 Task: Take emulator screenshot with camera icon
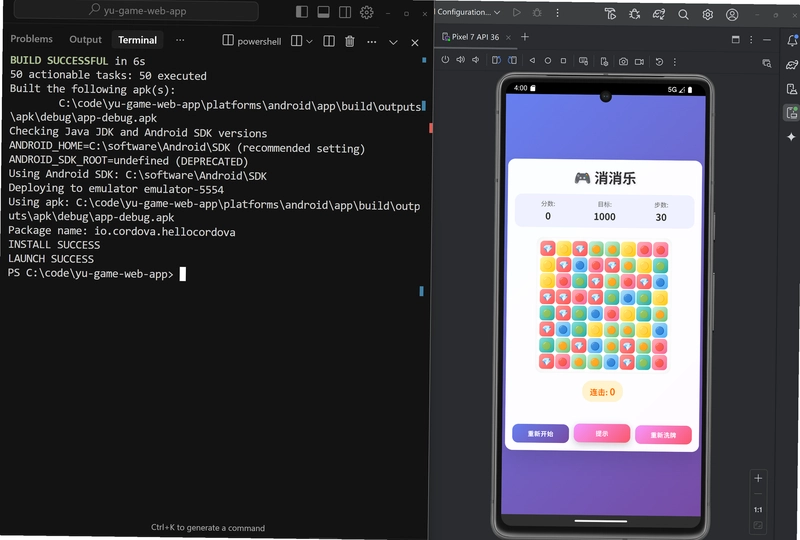coord(623,62)
